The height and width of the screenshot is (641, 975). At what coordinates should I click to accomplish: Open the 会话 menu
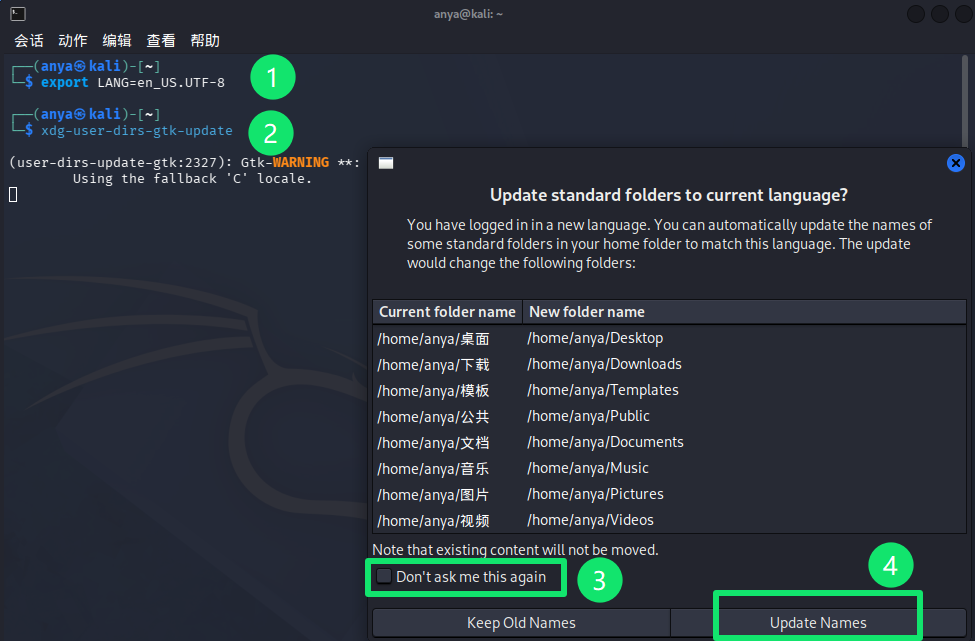click(x=29, y=41)
